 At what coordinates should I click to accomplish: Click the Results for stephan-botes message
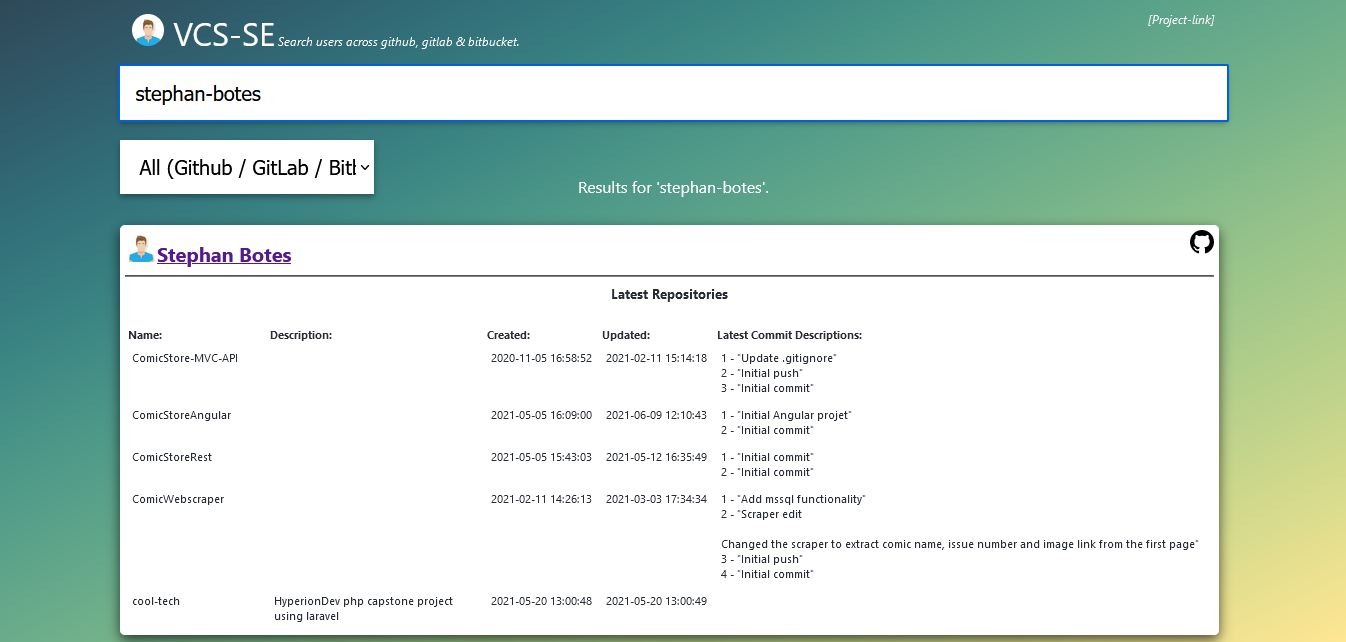coord(673,187)
